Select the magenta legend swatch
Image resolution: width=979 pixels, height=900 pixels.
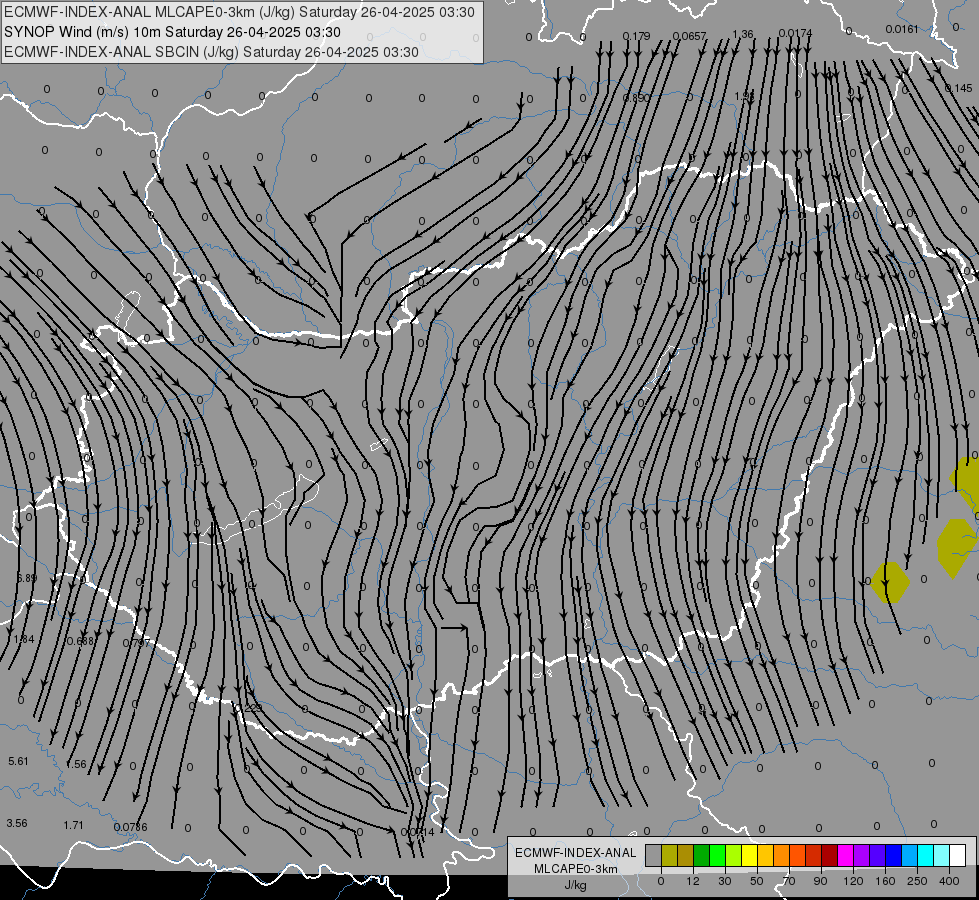point(846,855)
